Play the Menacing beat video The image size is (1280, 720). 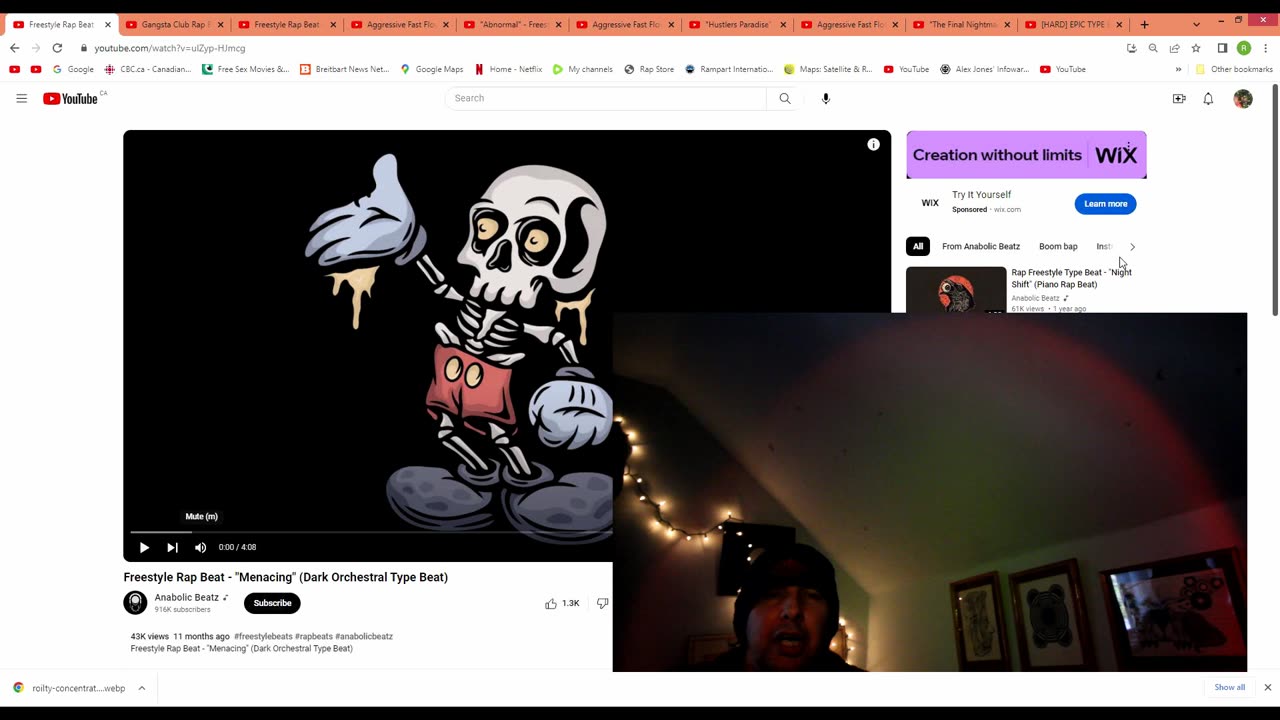point(144,547)
